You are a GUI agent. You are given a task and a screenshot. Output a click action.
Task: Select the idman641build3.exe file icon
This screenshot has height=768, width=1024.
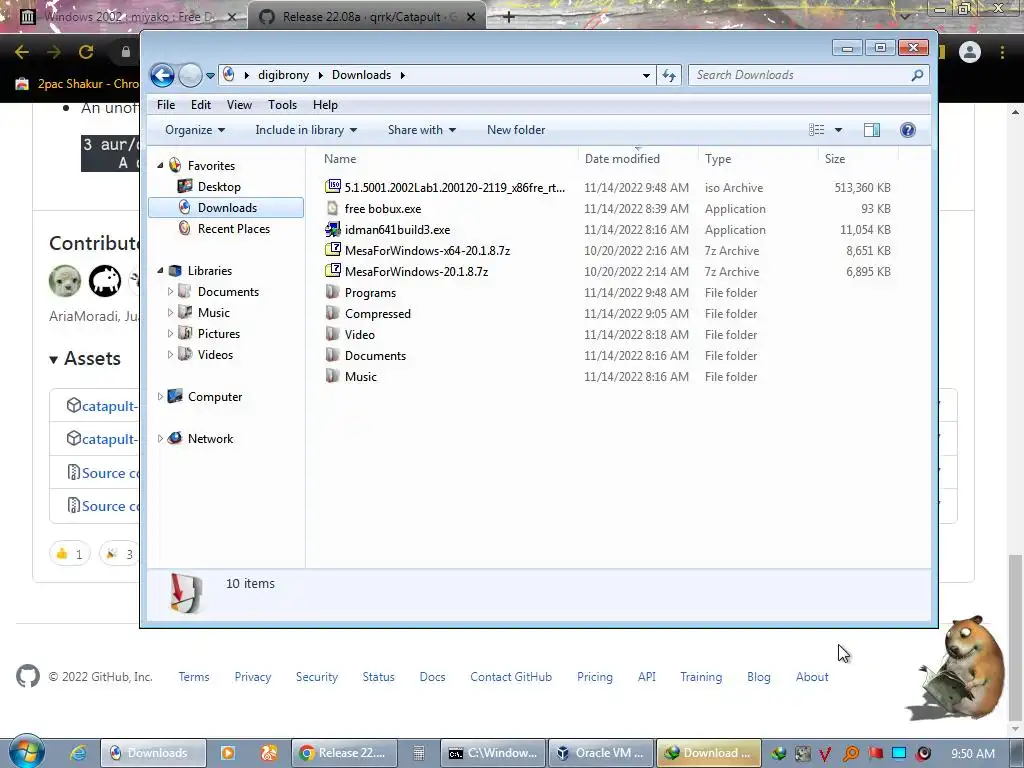pos(333,229)
